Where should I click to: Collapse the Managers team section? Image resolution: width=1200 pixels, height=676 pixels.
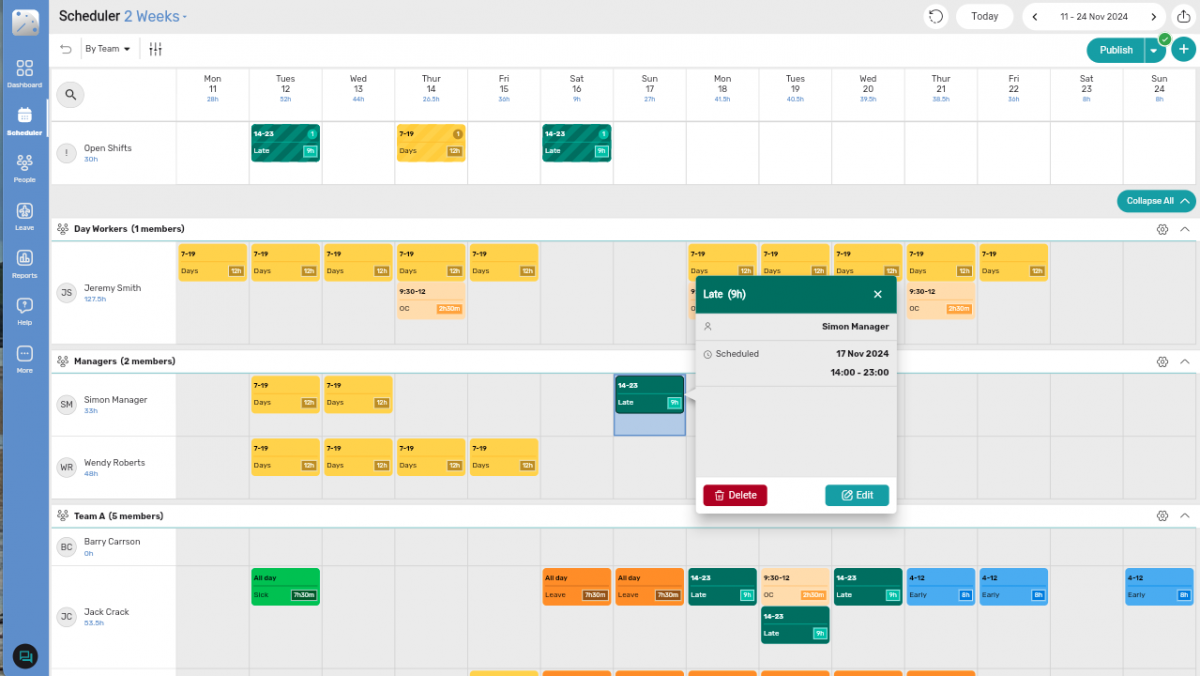(x=1185, y=361)
